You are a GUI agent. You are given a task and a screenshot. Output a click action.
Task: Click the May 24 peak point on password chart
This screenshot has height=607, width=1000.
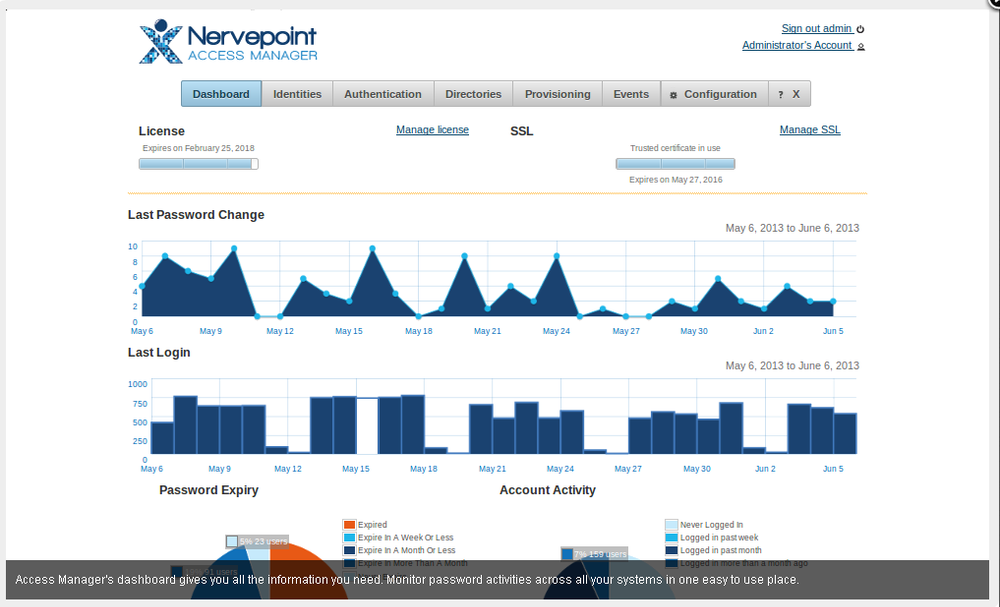point(557,256)
